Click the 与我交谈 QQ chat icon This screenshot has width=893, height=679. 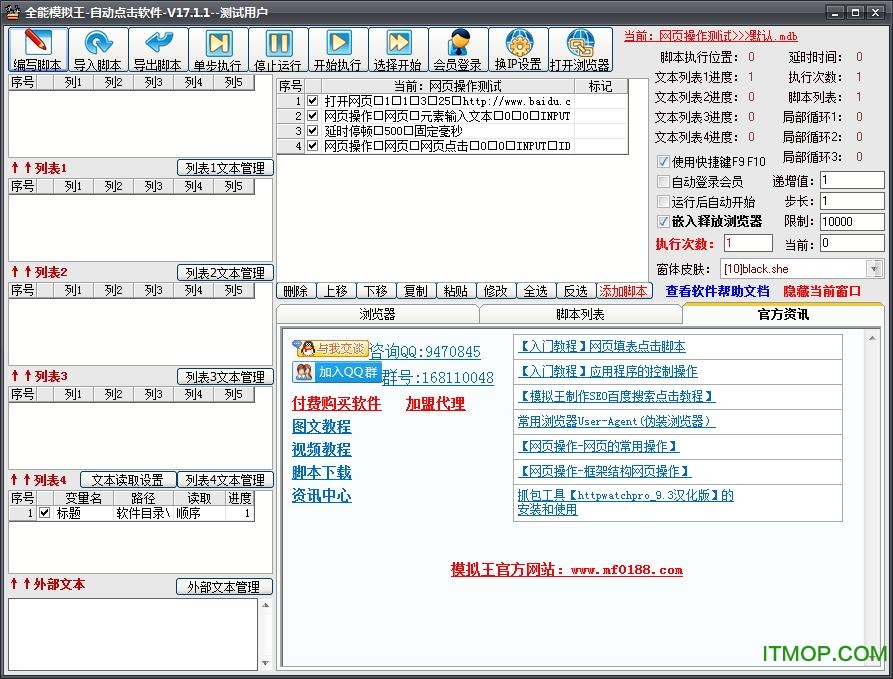pos(330,348)
